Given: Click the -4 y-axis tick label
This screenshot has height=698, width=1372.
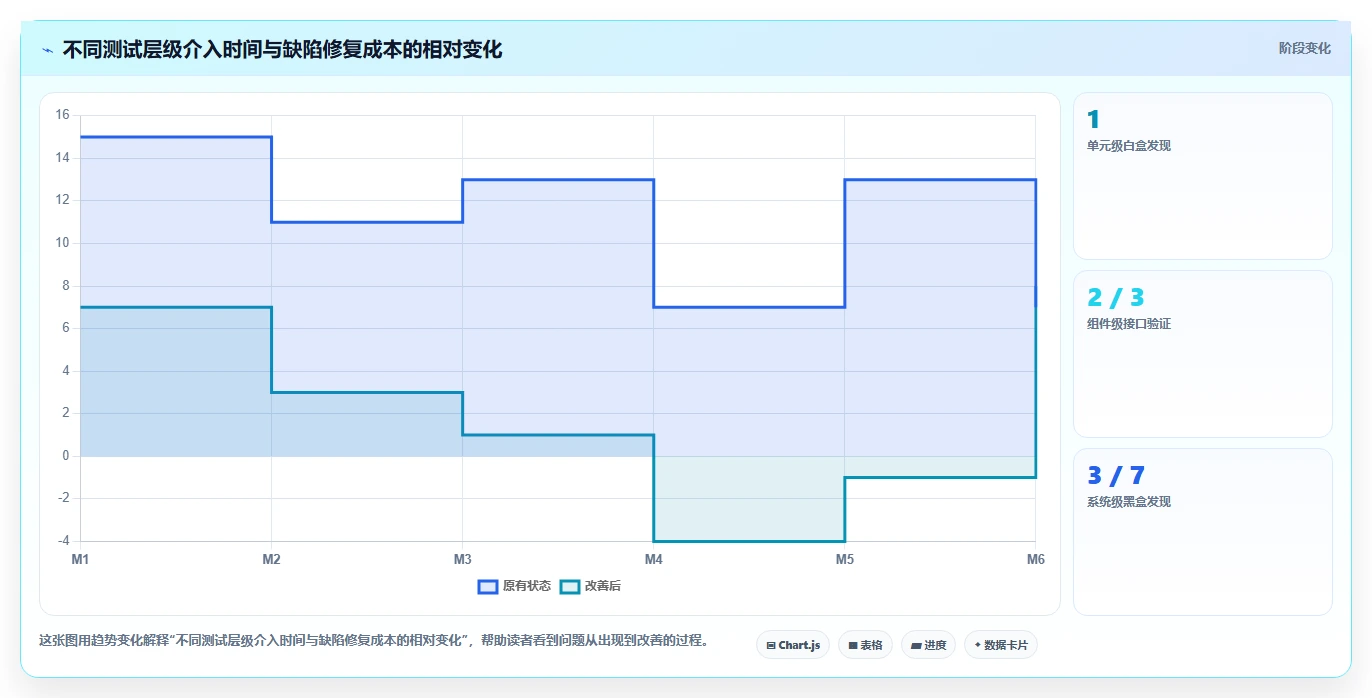Looking at the screenshot, I should click(x=62, y=541).
